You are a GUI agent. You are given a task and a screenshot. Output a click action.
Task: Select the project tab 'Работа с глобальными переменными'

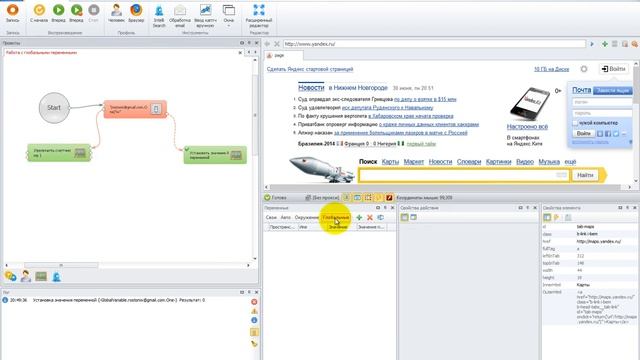[x=41, y=53]
